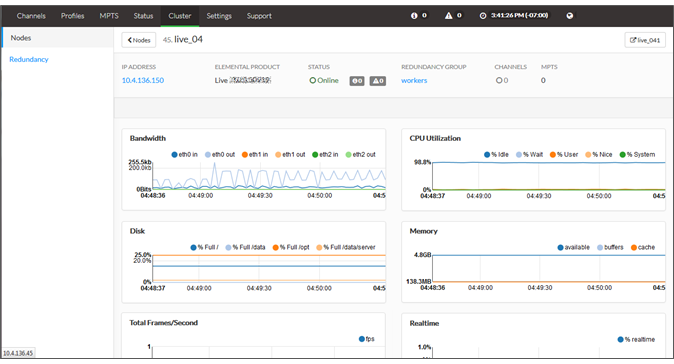
Task: Switch to the Channels tab
Action: [x=31, y=16]
